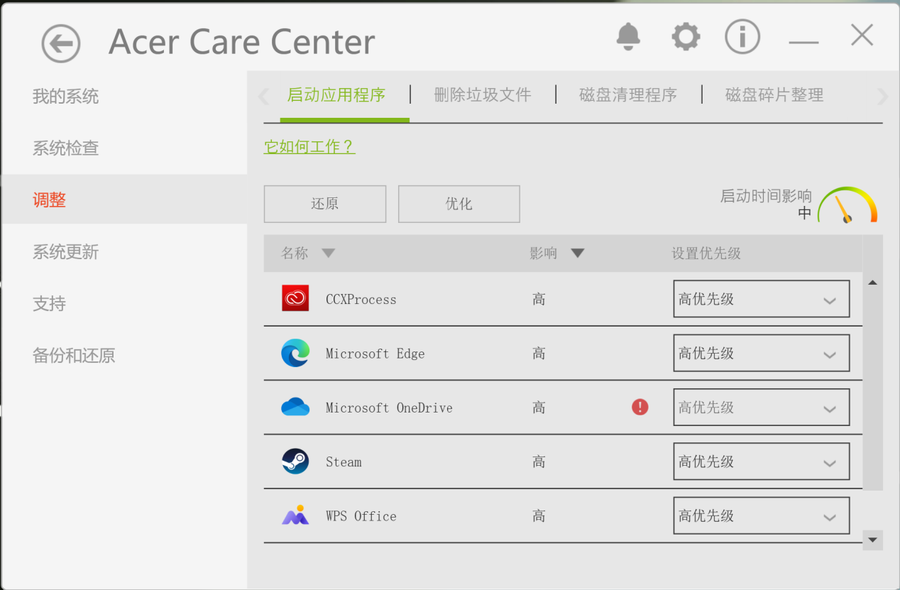Click the Steam app icon

pos(295,461)
